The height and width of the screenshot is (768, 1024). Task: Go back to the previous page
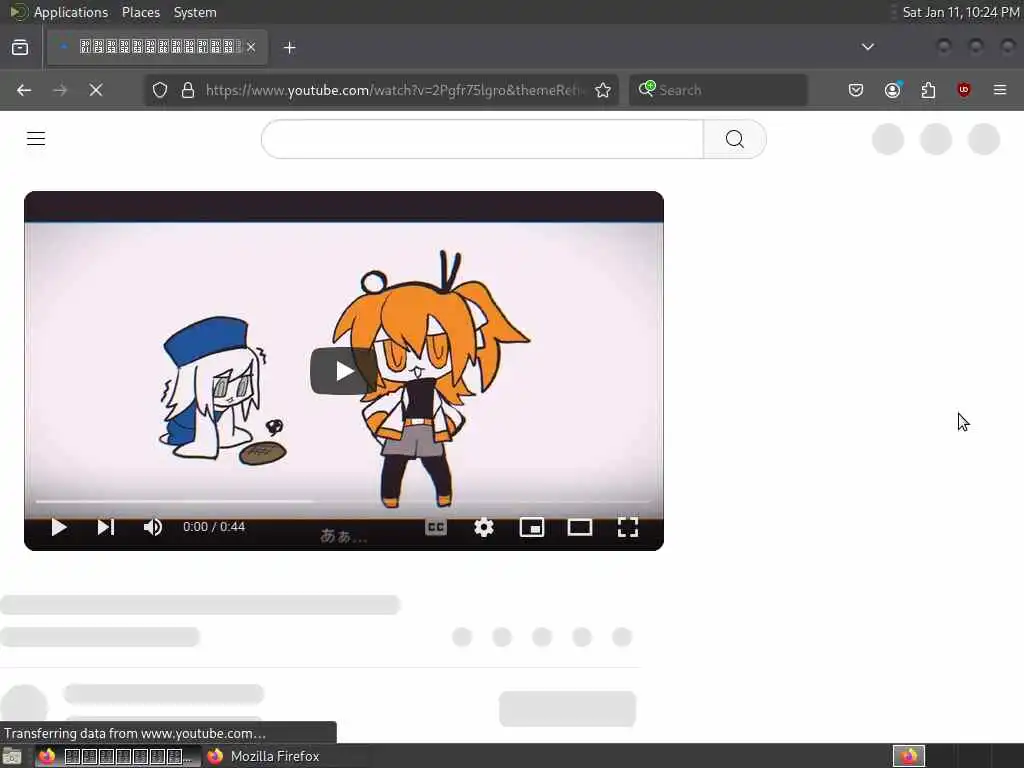click(x=24, y=90)
